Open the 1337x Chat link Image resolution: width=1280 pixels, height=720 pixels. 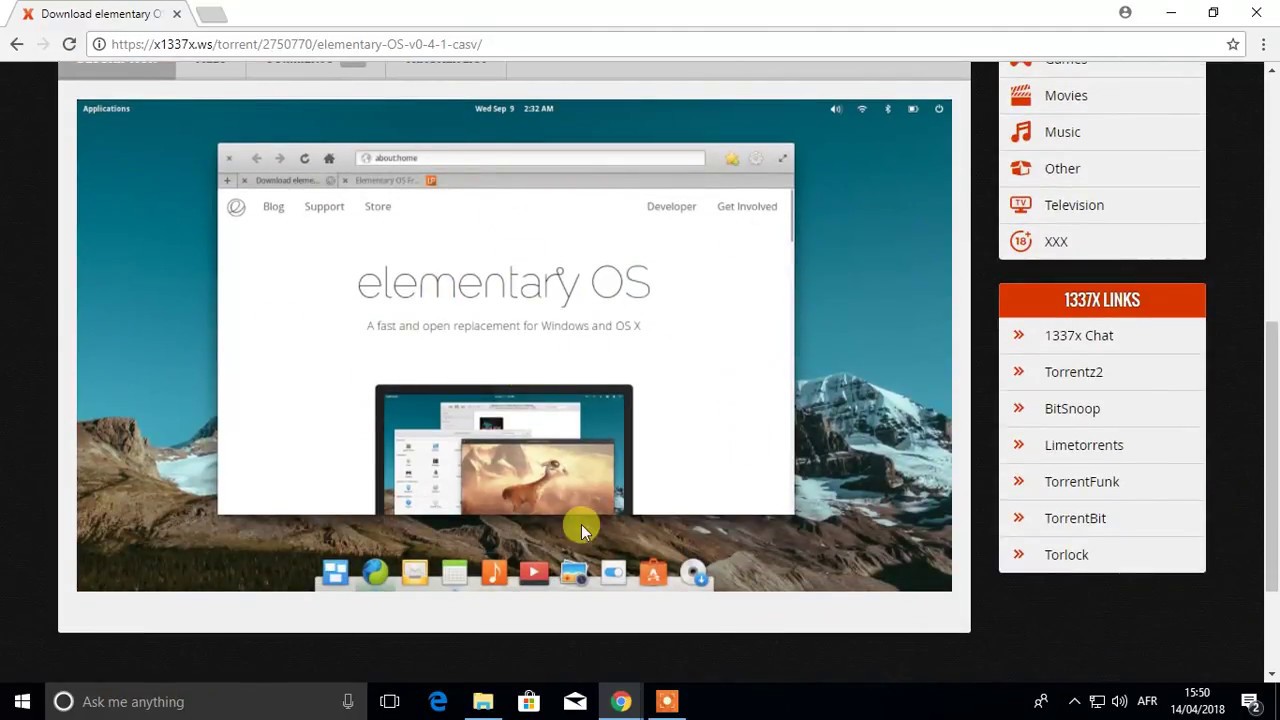tap(1079, 335)
